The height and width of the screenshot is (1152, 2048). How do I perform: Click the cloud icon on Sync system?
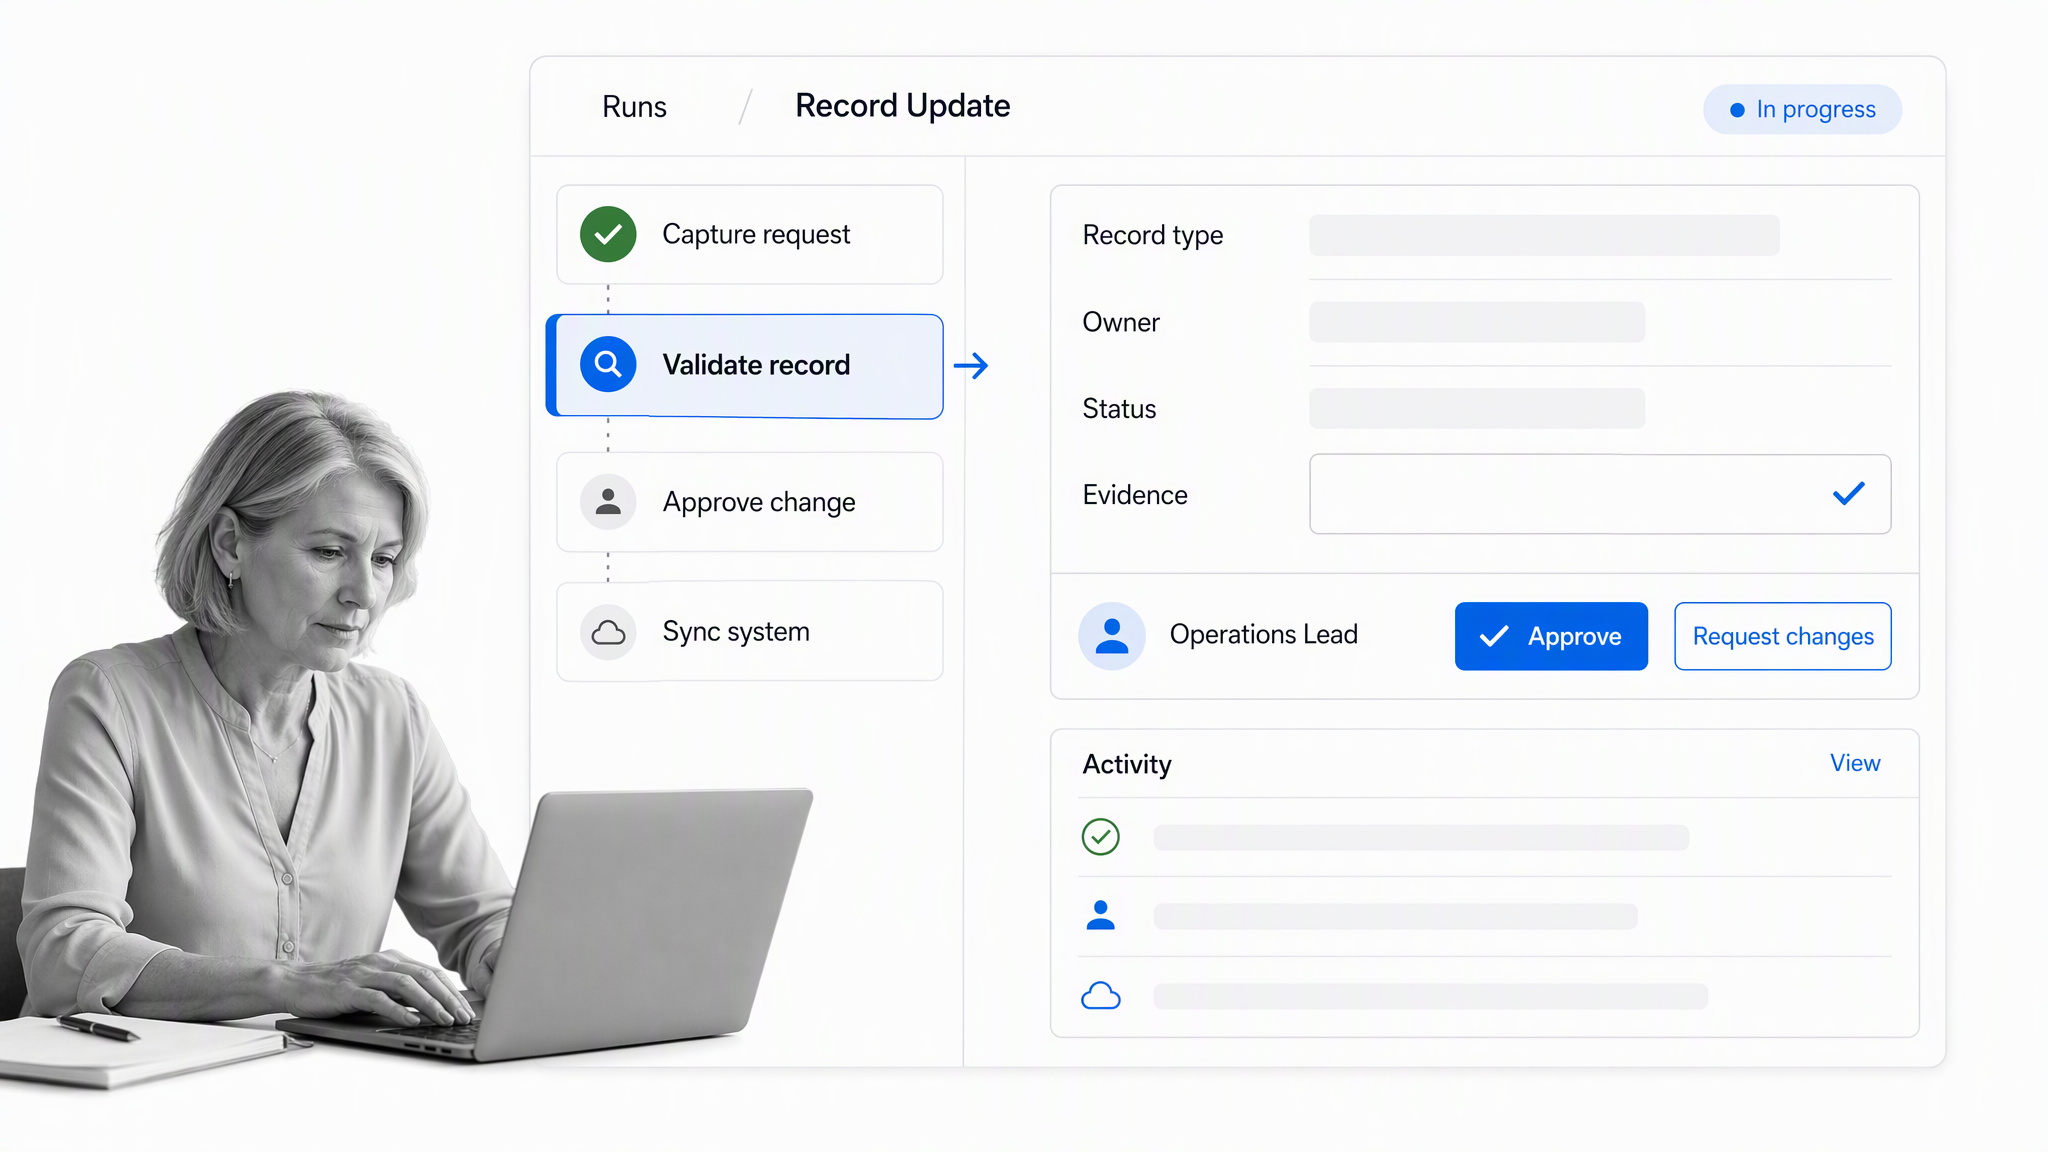tap(608, 632)
